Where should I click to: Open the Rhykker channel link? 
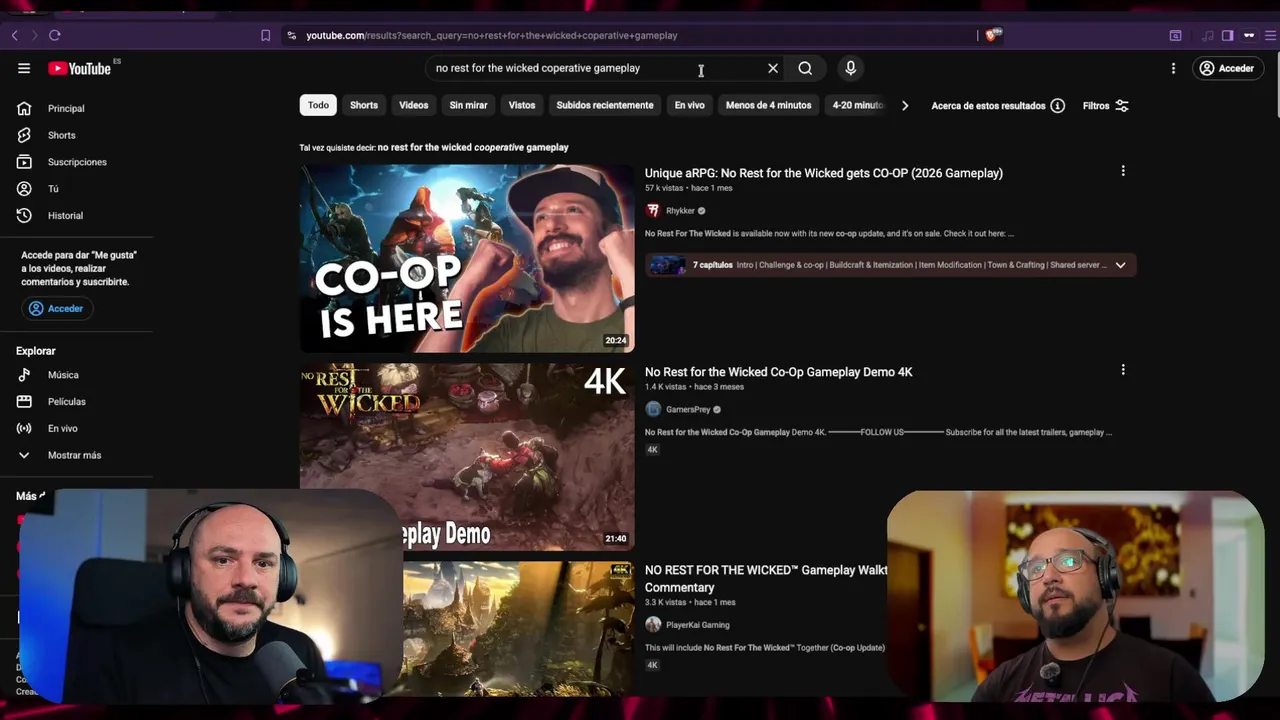[680, 211]
